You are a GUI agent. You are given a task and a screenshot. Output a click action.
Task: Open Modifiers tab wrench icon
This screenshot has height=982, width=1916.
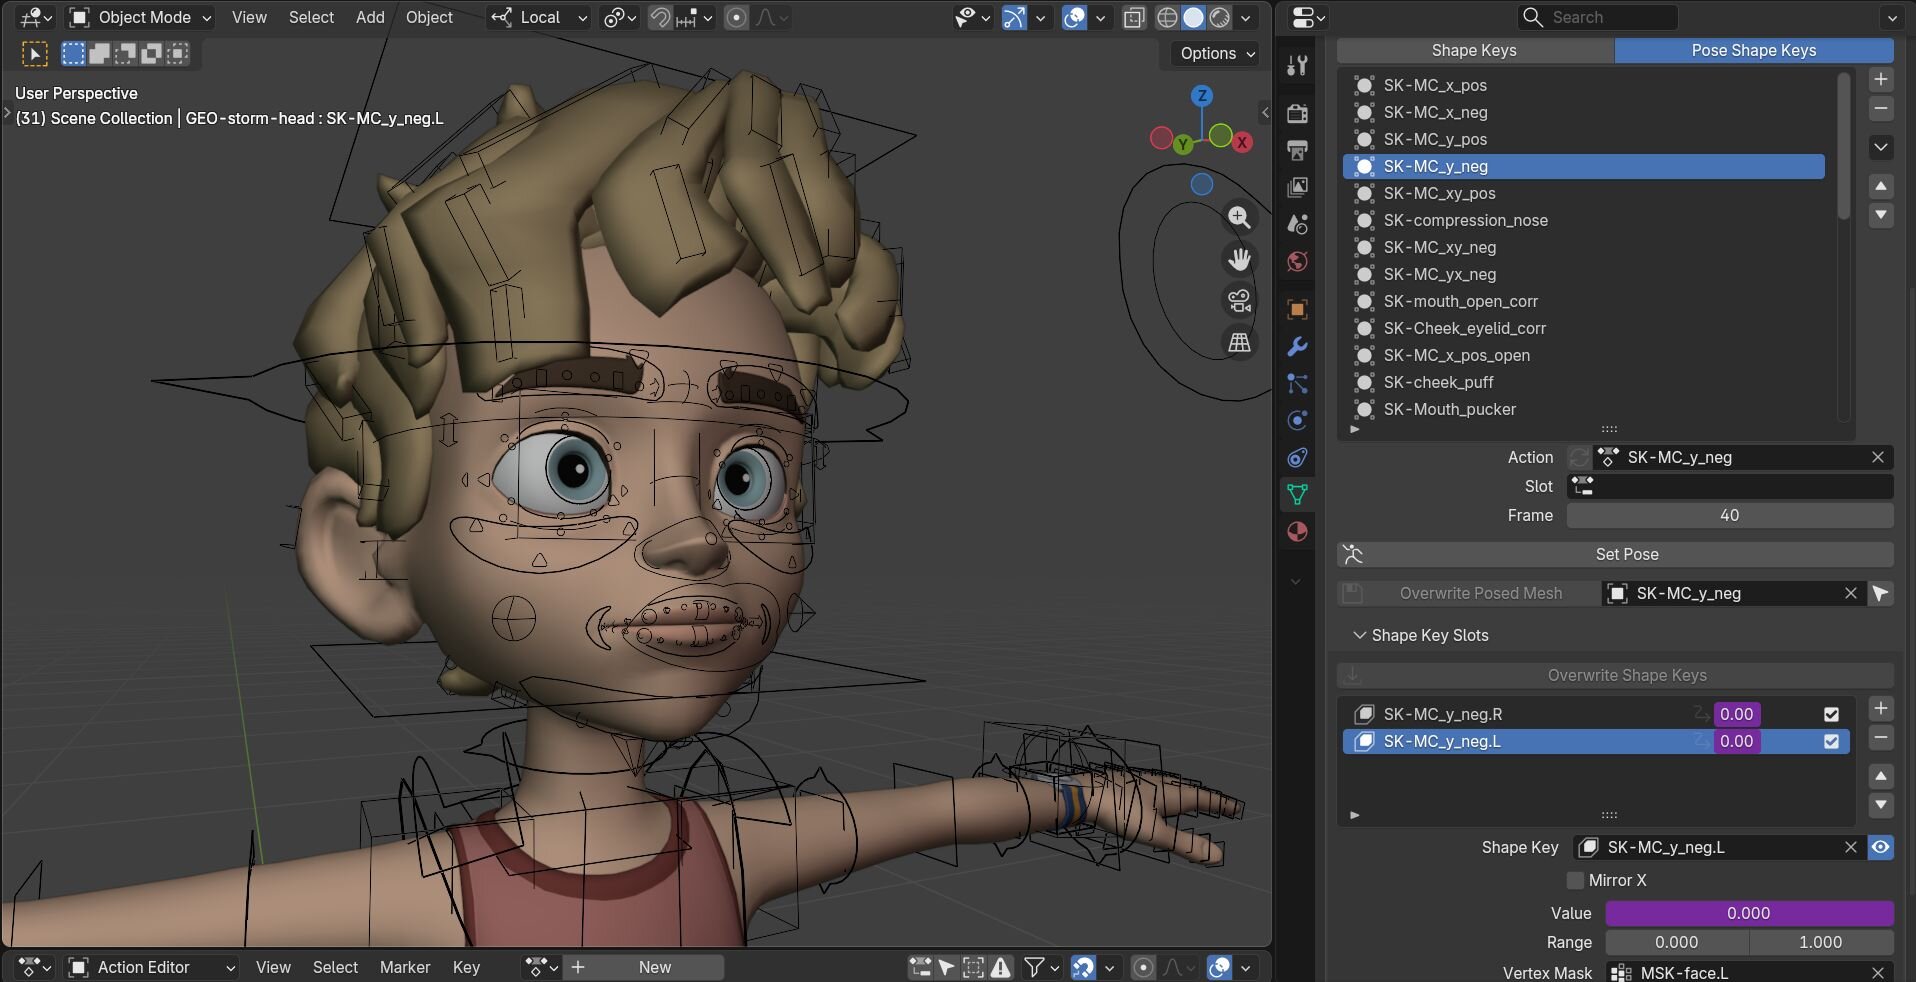click(x=1297, y=347)
